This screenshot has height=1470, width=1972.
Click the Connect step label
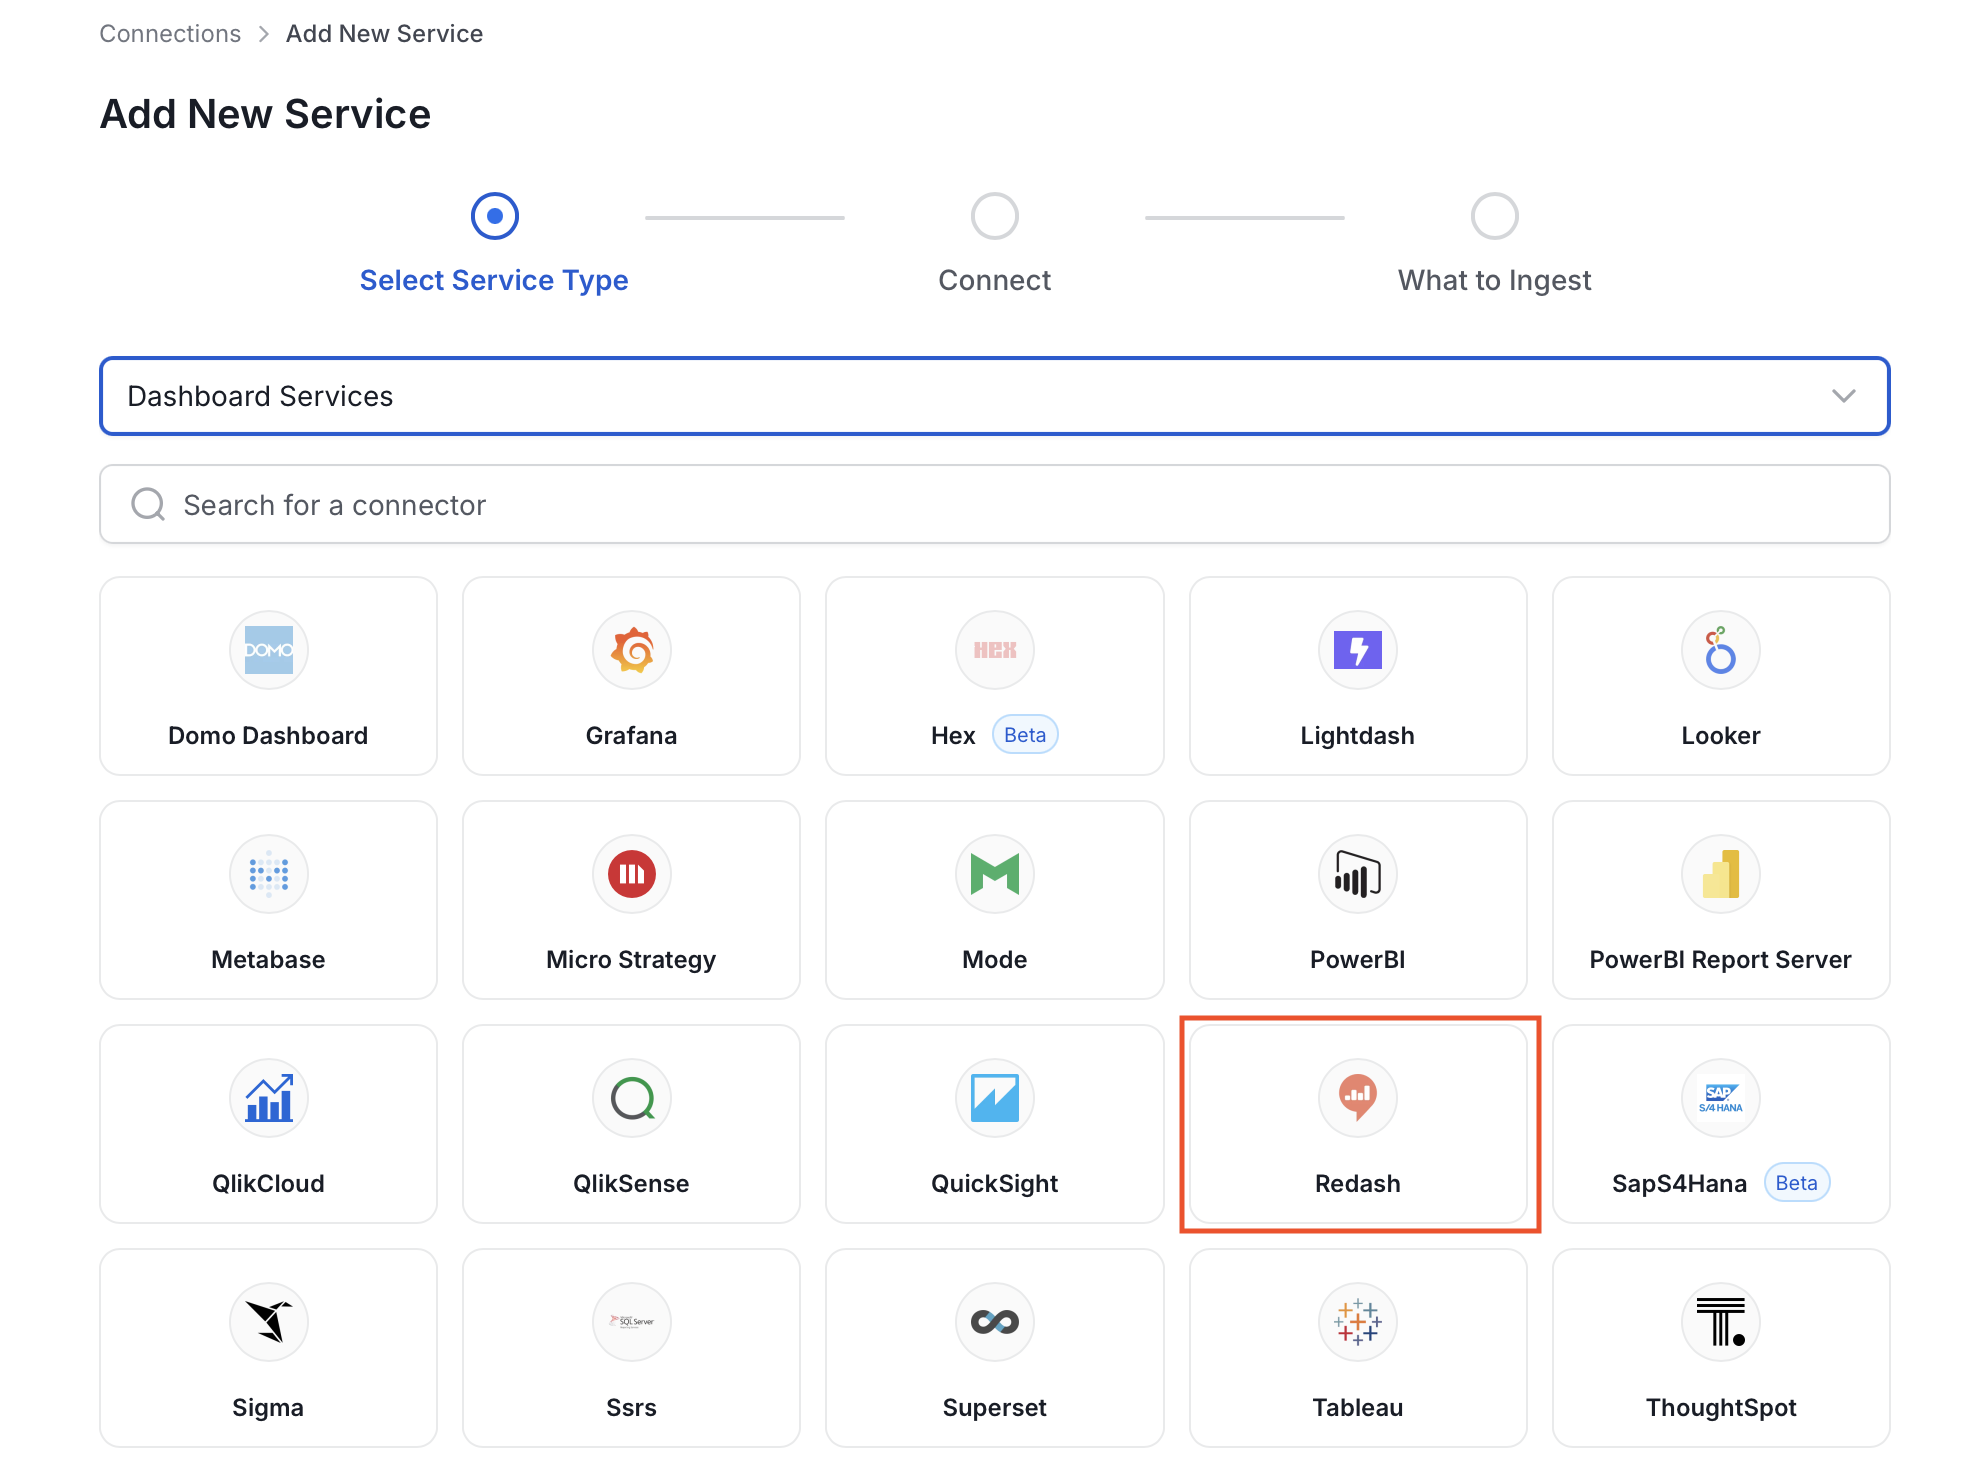pyautogui.click(x=995, y=280)
